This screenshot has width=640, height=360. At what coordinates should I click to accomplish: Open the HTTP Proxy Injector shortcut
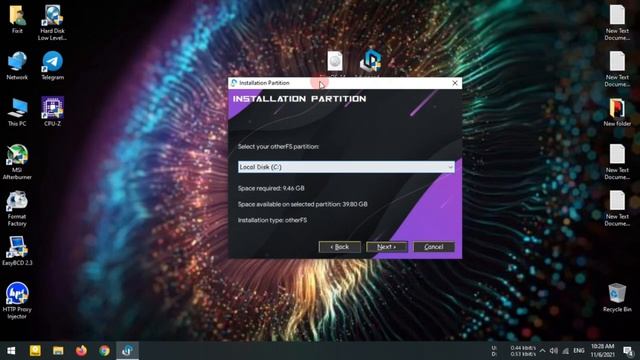pyautogui.click(x=17, y=300)
